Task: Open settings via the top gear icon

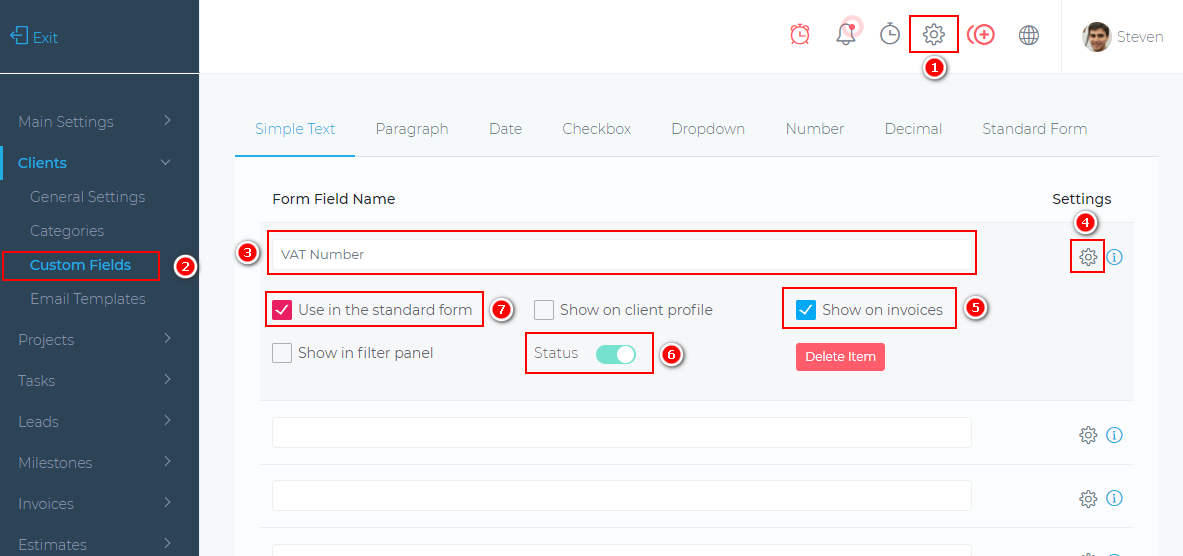Action: (933, 35)
